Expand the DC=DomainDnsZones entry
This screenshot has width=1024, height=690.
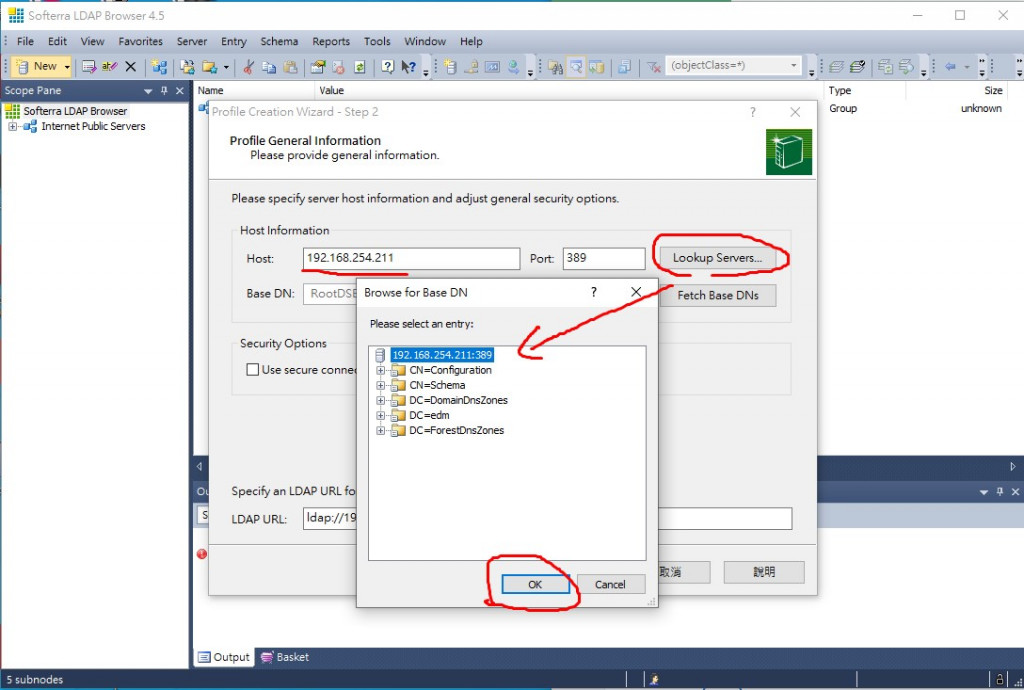(x=381, y=400)
